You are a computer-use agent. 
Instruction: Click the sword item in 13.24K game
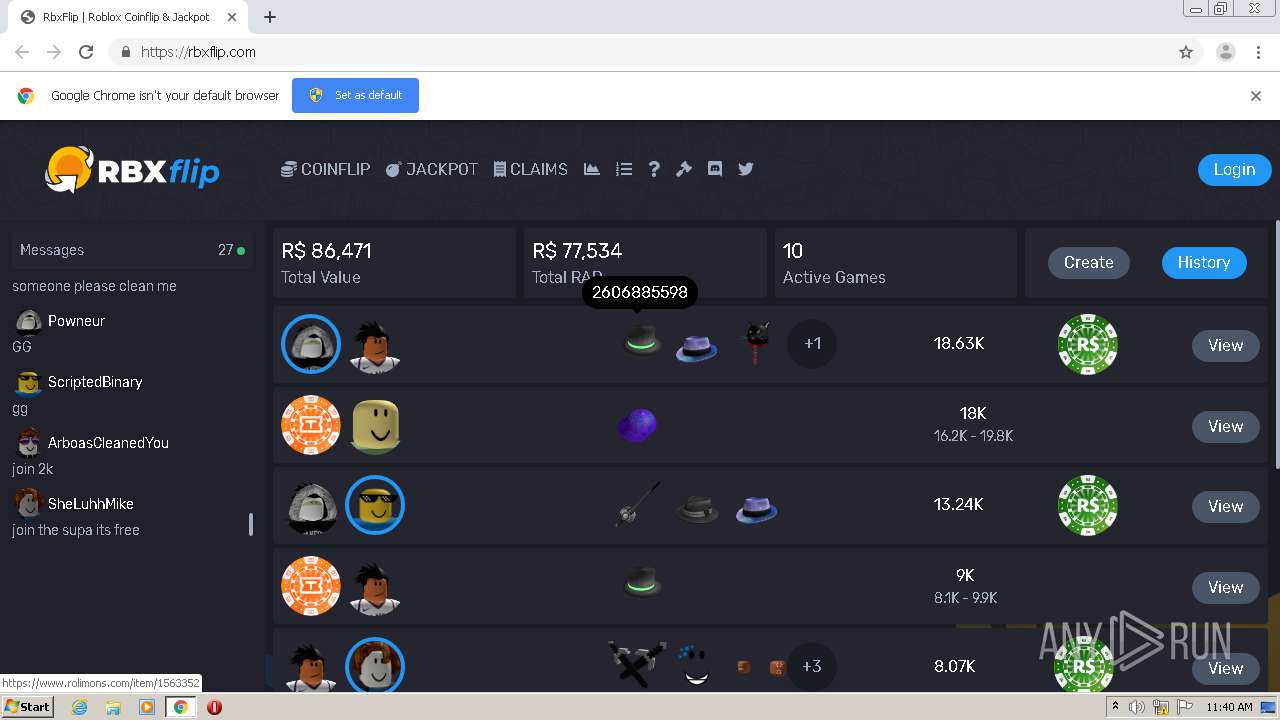pos(637,504)
